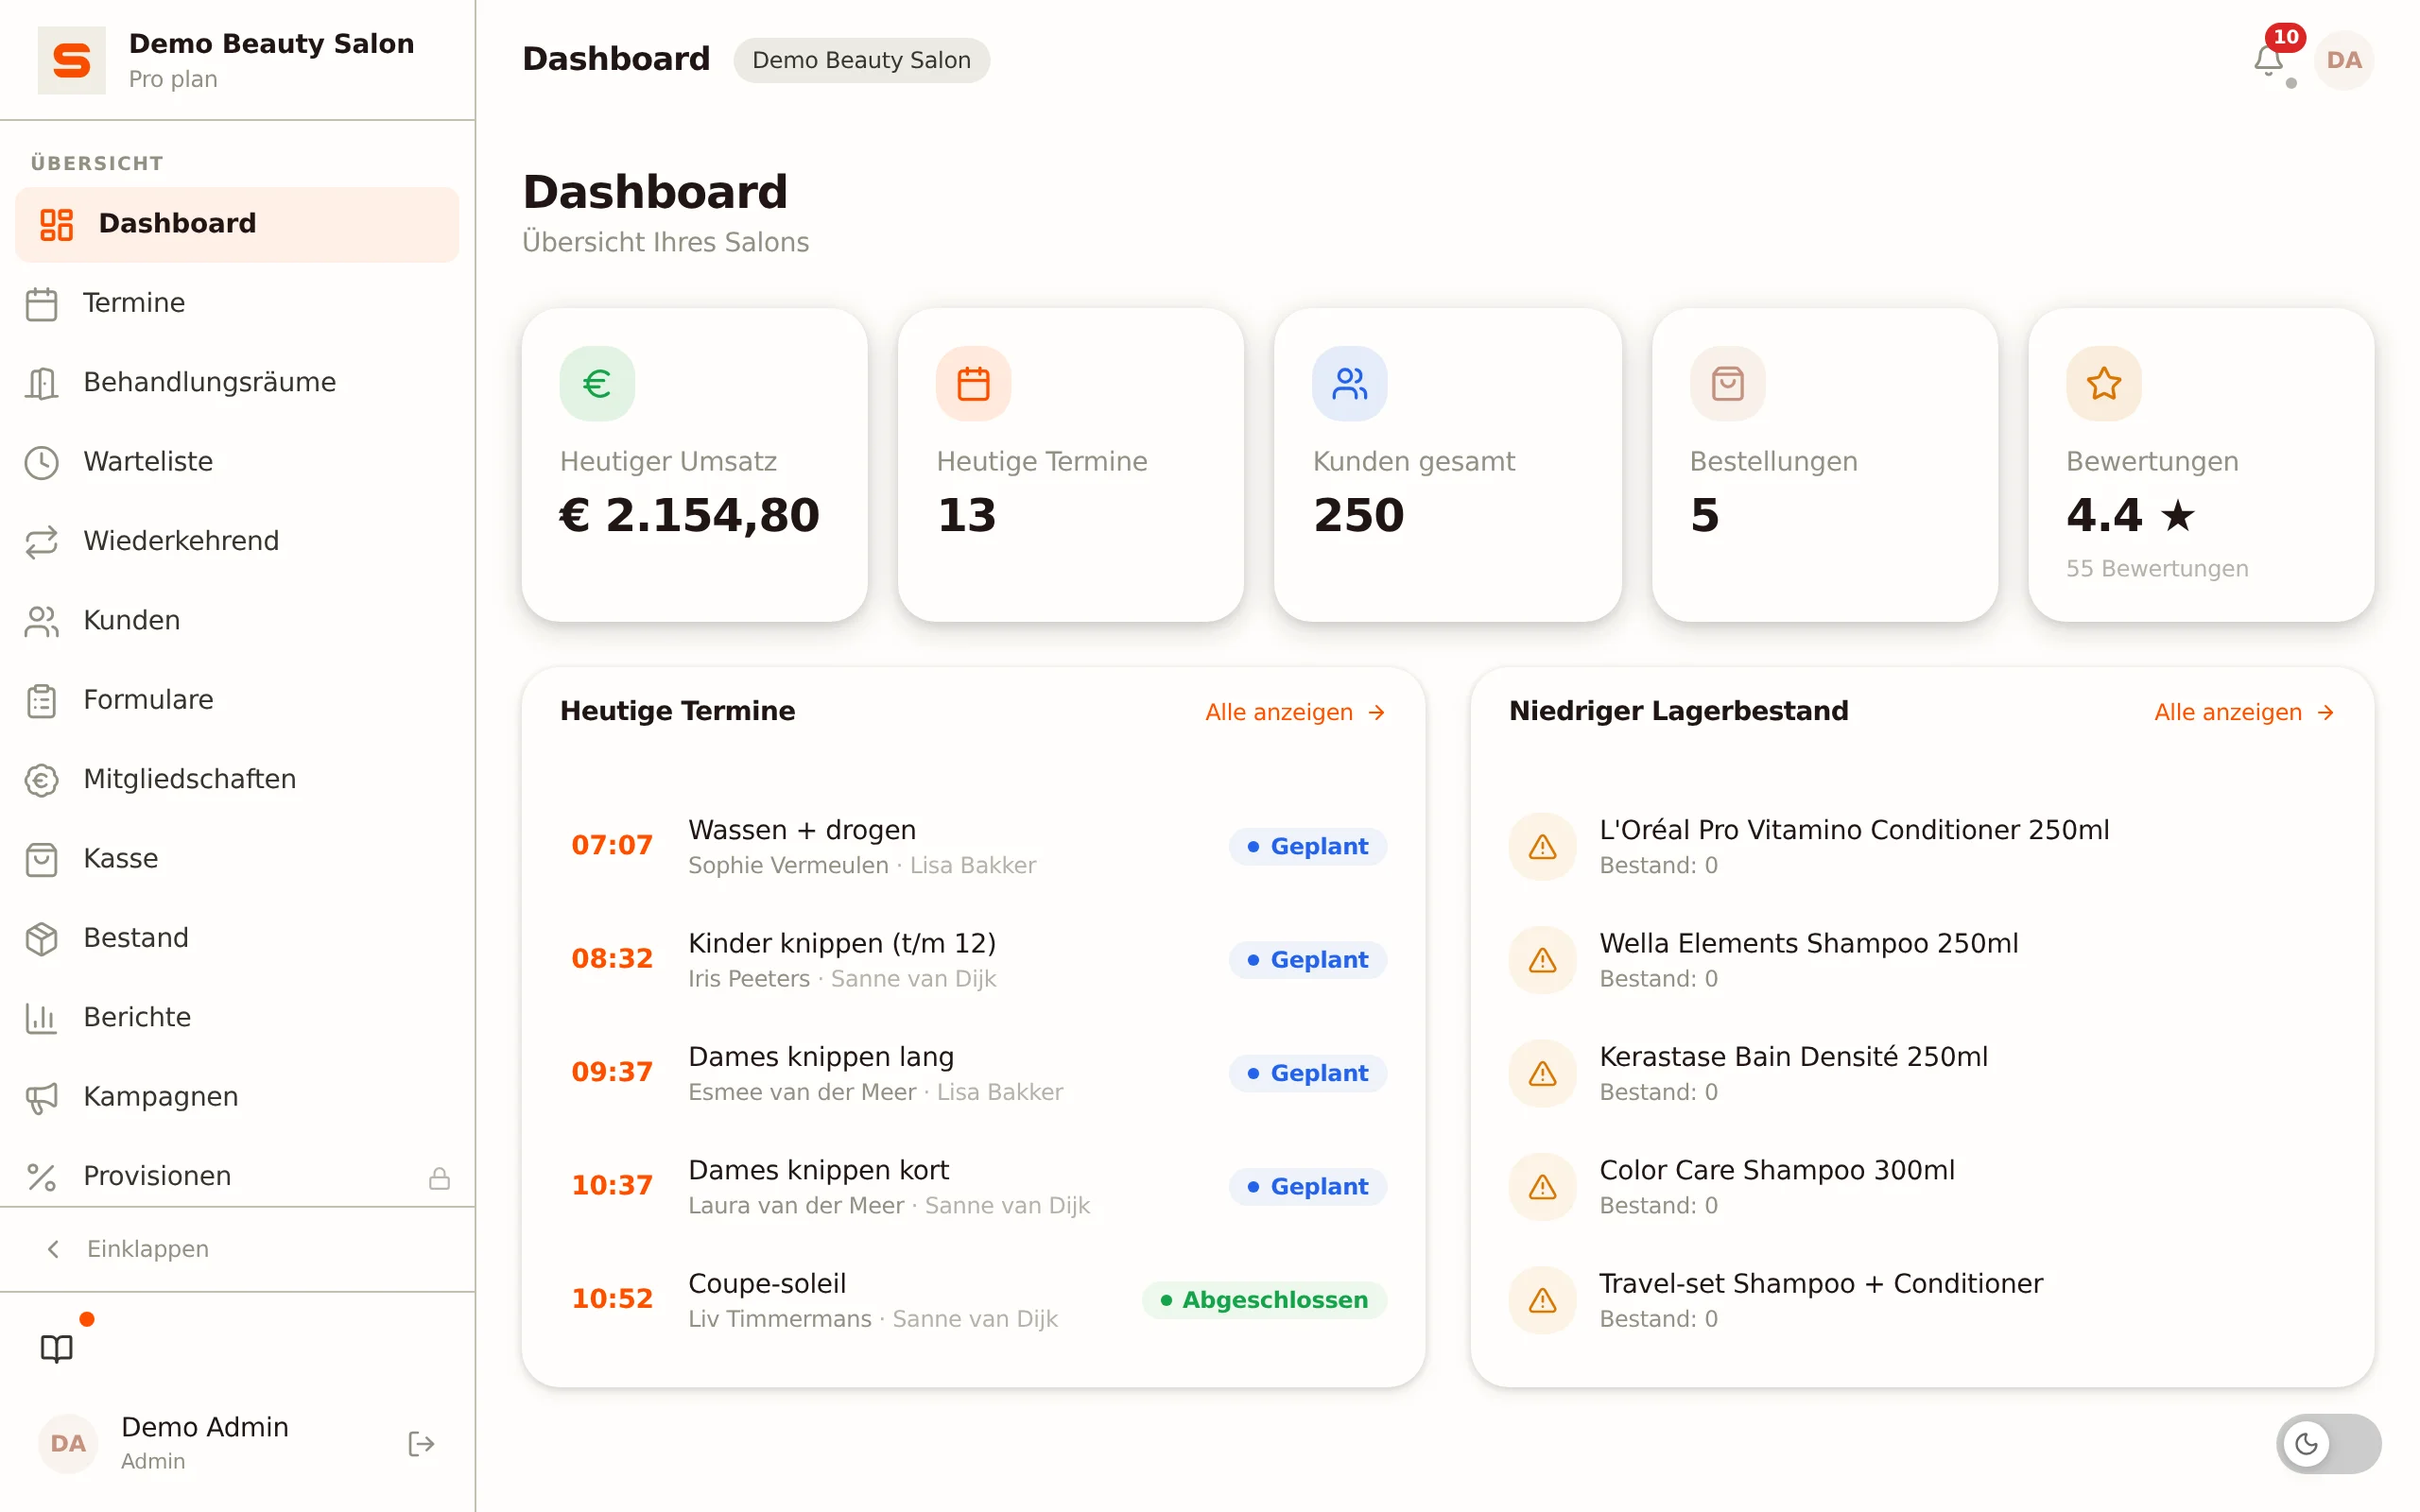The height and width of the screenshot is (1512, 2420).
Task: Click the shopping bag icon on Bestellungen card
Action: click(x=1727, y=383)
